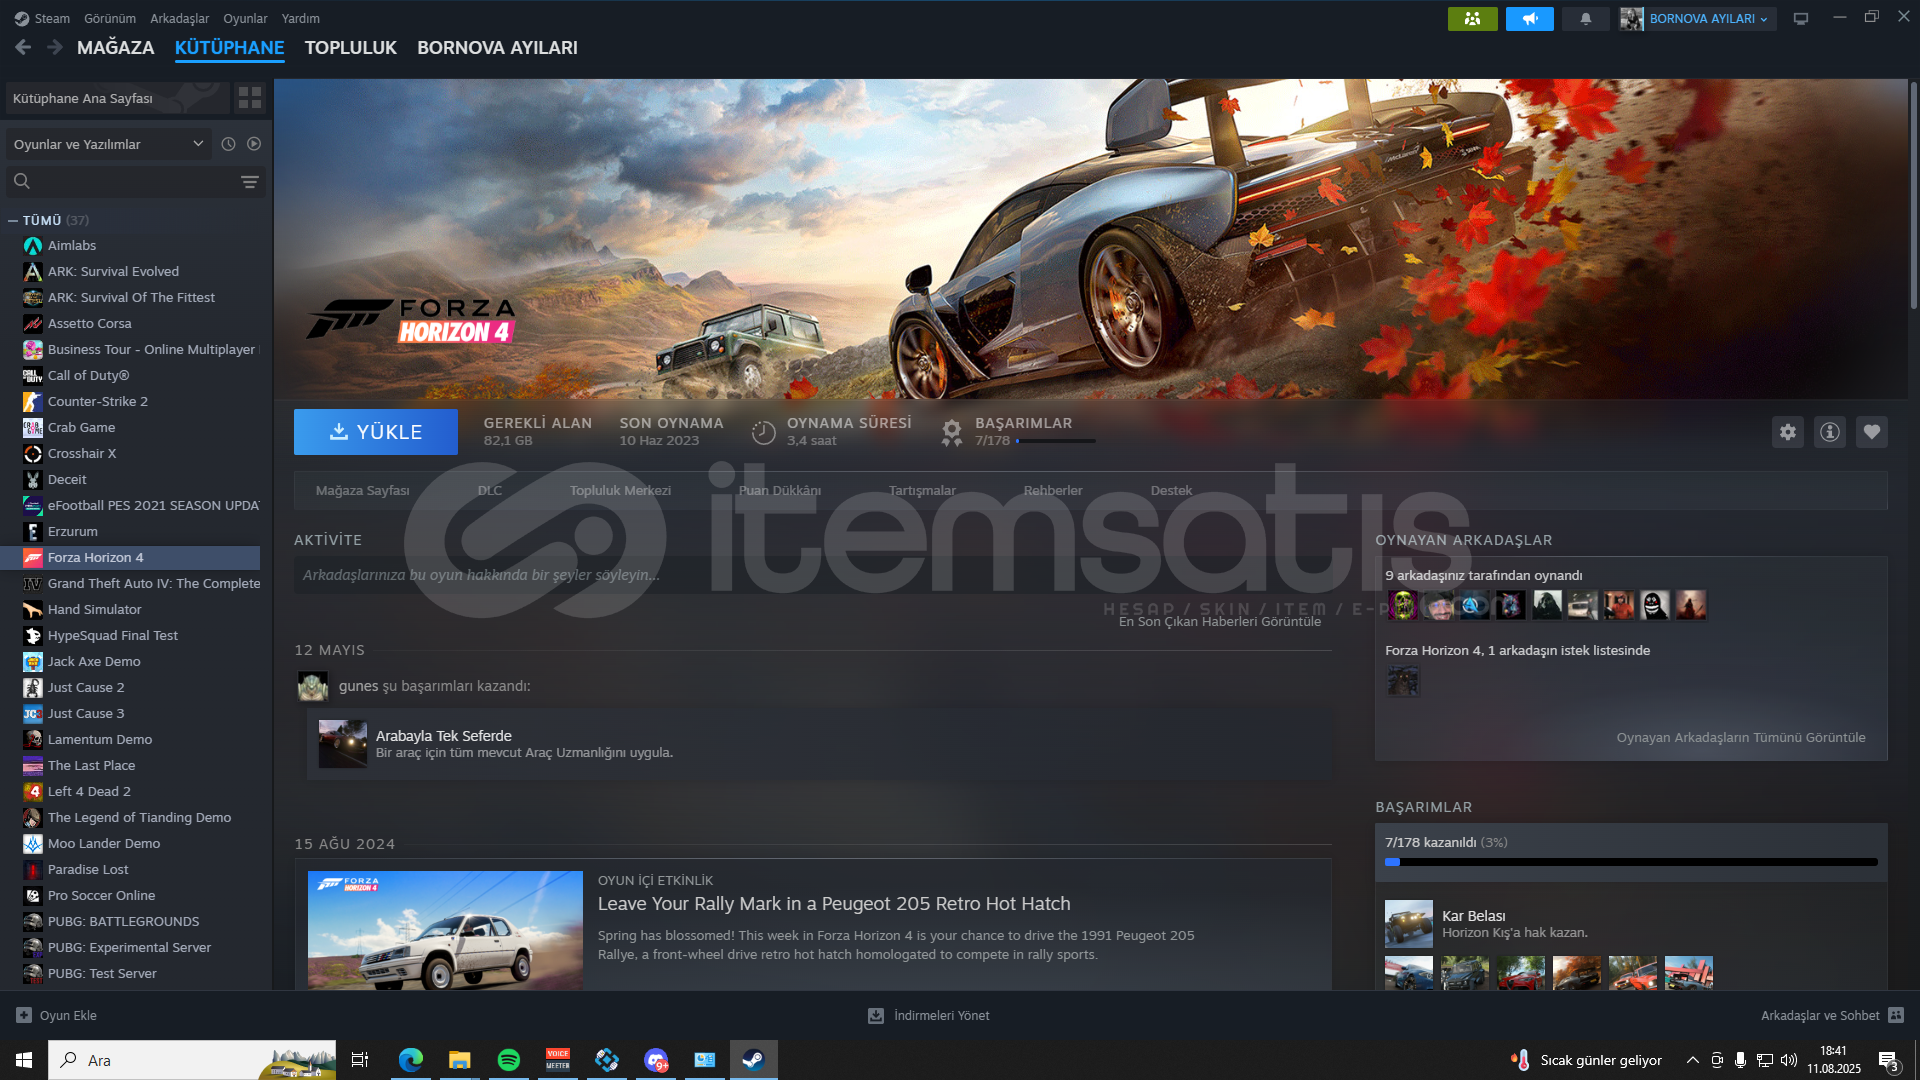Click the Steam taskbar icon
The width and height of the screenshot is (1920, 1080).
click(x=754, y=1060)
